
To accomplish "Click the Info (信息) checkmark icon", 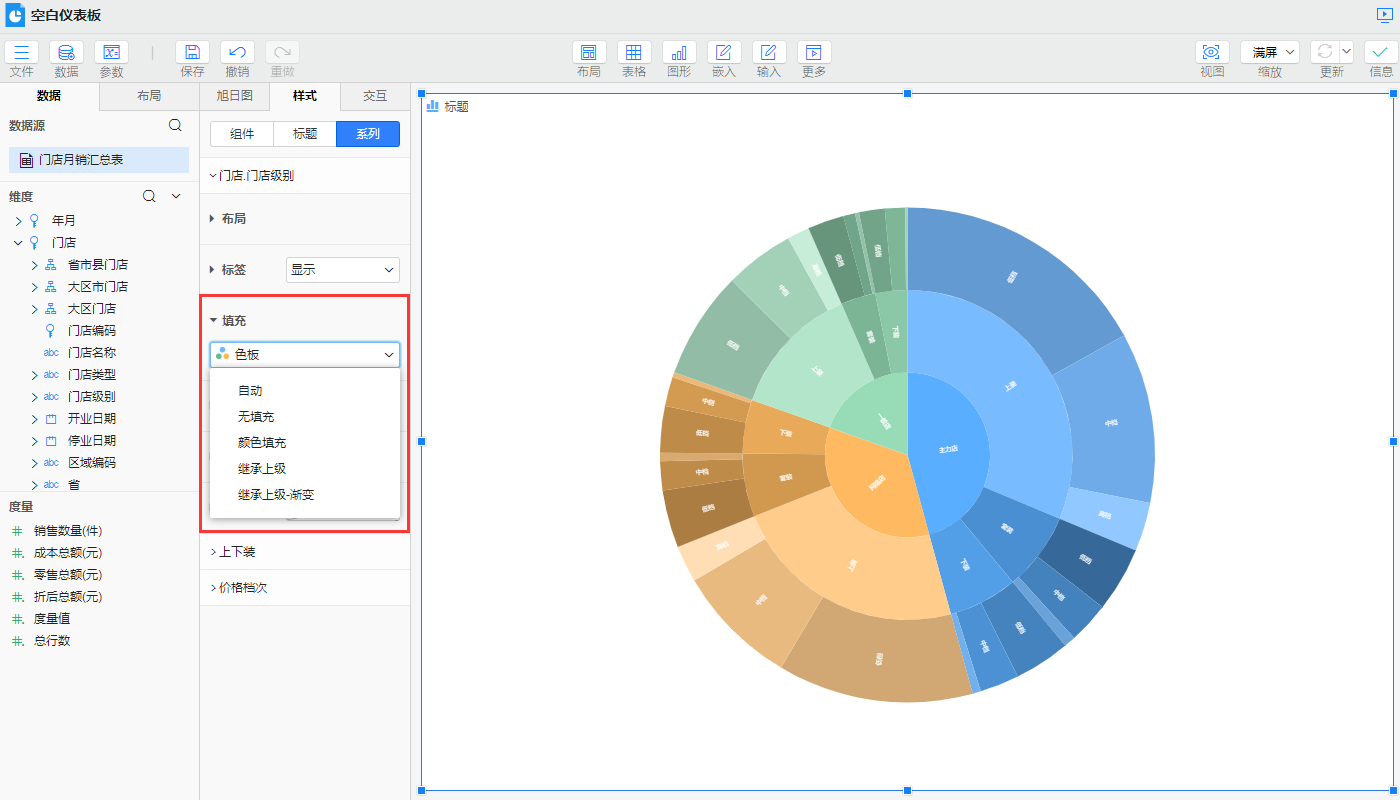I will coord(1381,53).
